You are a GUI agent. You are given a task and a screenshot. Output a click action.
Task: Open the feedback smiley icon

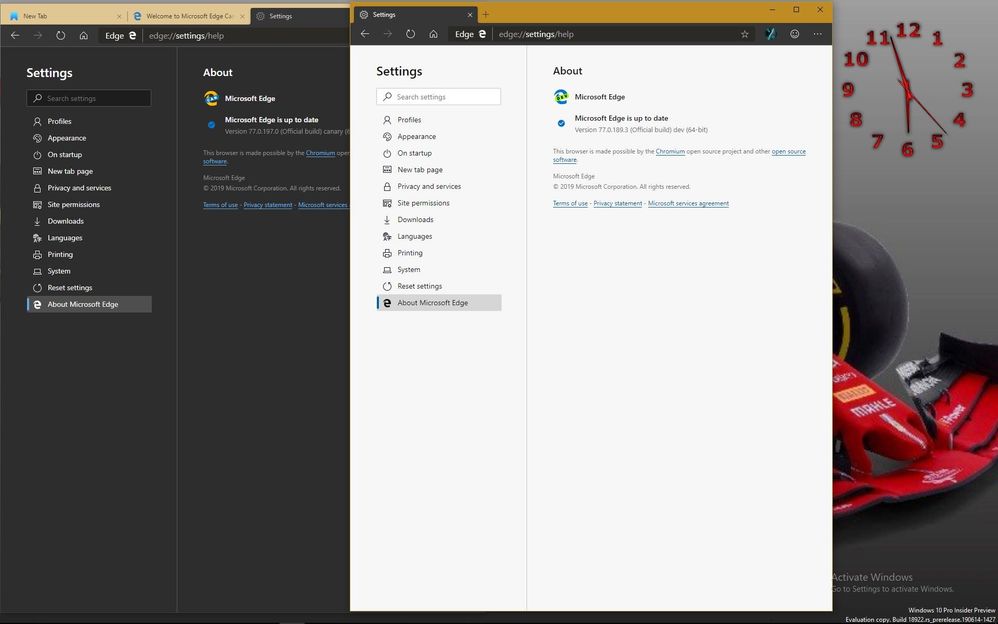pos(794,34)
